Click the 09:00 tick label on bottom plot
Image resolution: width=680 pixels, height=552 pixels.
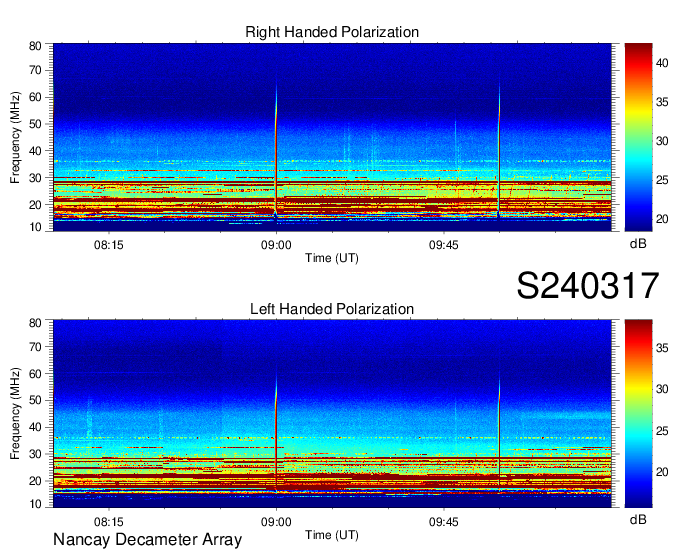coord(276,522)
